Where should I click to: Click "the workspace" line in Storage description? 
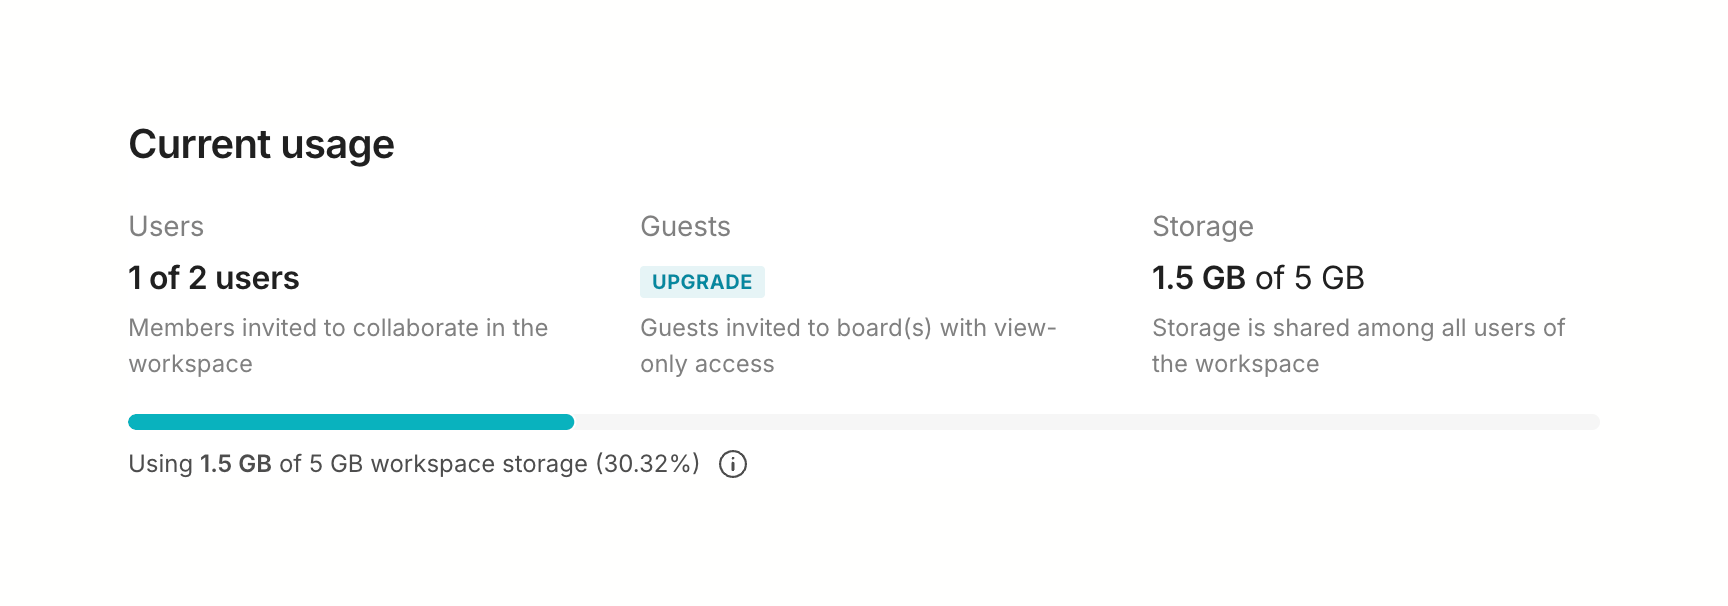pos(1235,364)
